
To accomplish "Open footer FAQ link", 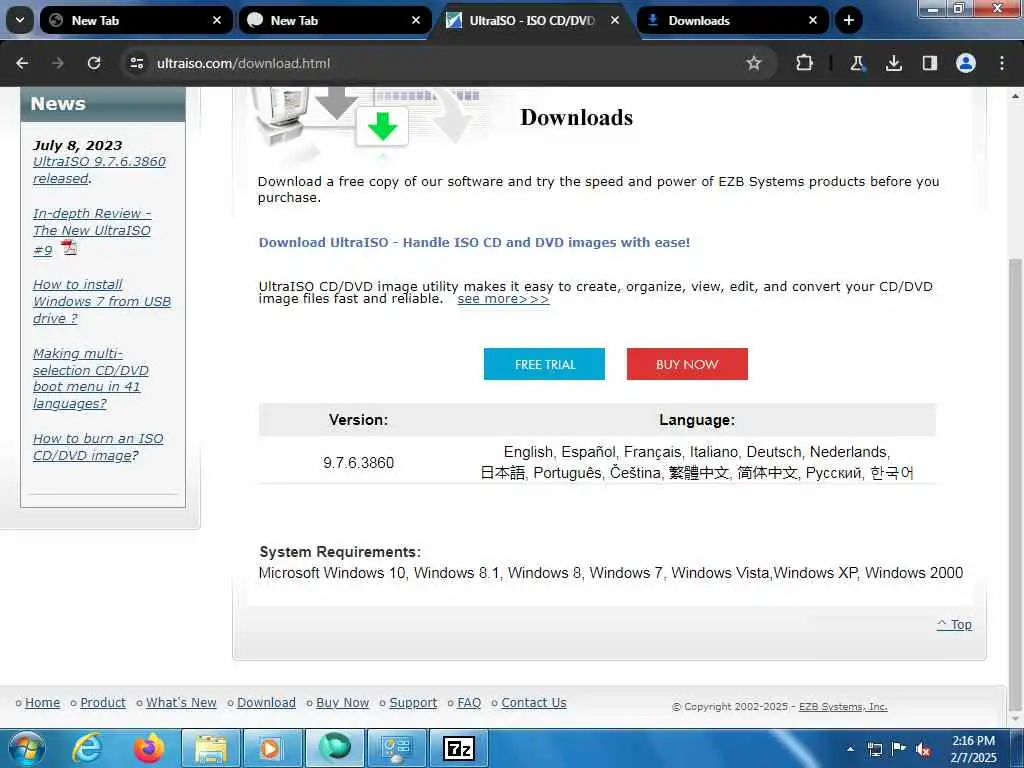I will tap(469, 703).
